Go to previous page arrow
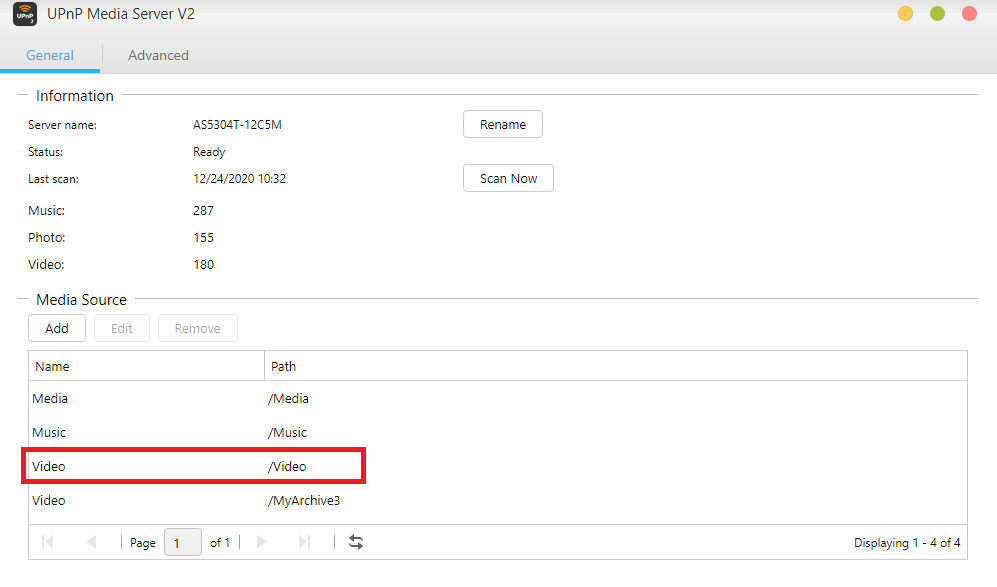This screenshot has width=997, height=587. pos(91,542)
